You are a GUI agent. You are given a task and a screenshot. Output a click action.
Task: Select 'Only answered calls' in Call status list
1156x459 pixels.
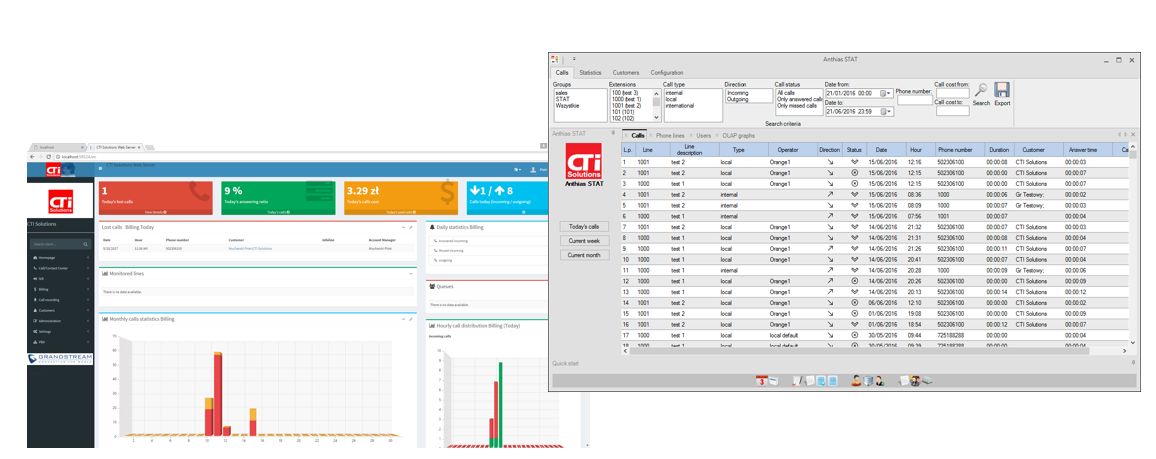pos(800,99)
